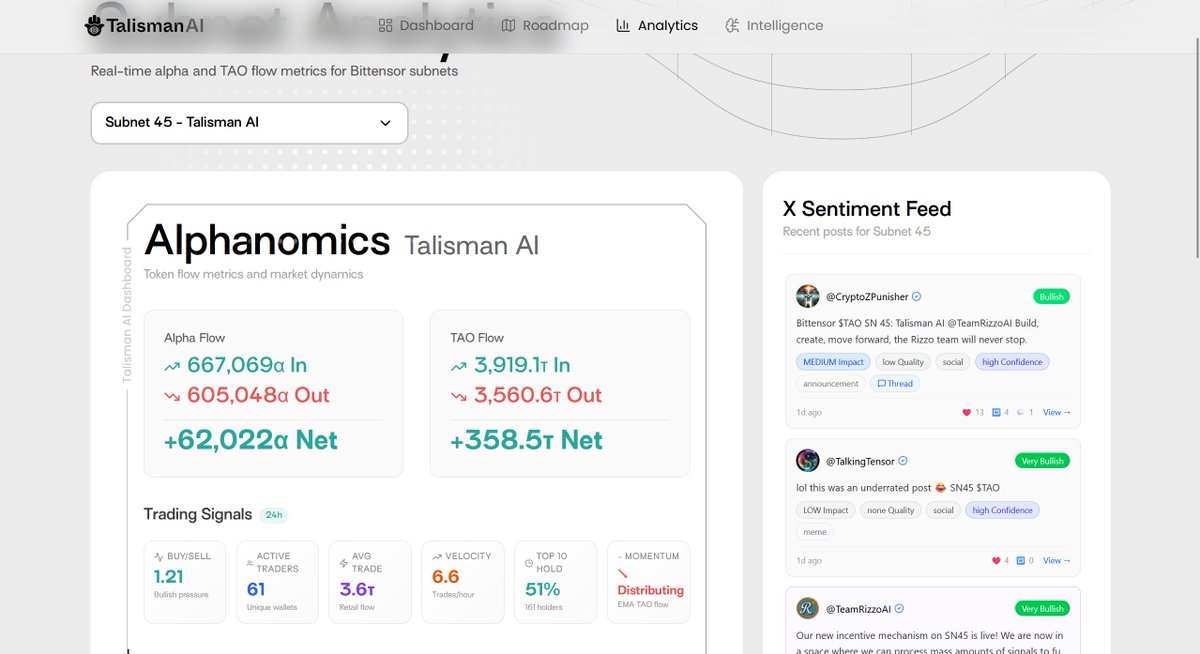Open the Thread tag on CryptoZPunisher post
1200x654 pixels.
click(x=895, y=383)
